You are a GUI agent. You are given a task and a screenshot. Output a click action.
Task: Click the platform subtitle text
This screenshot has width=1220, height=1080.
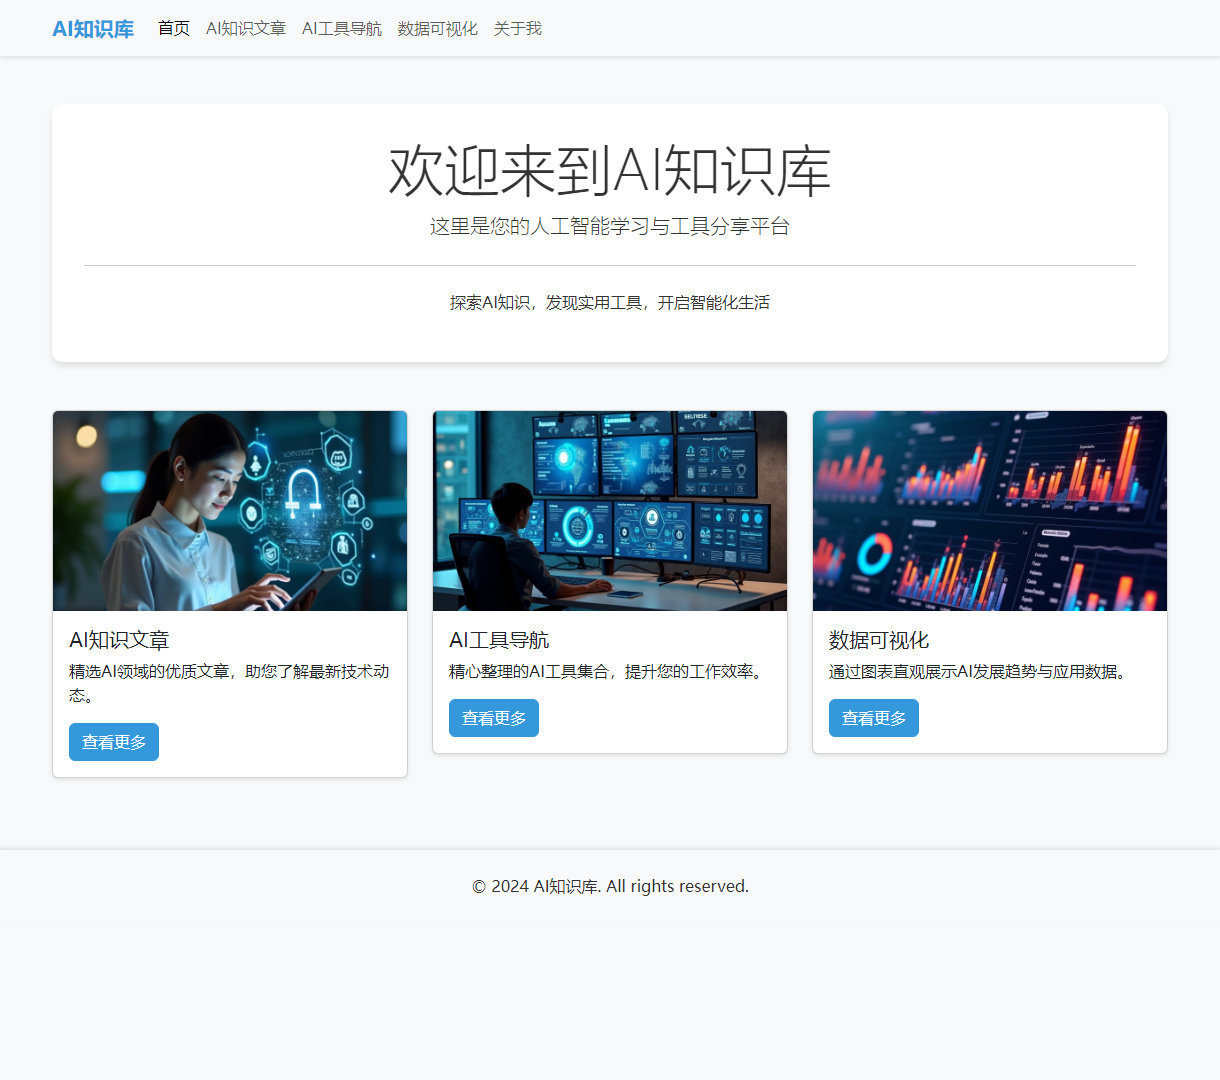click(x=610, y=226)
